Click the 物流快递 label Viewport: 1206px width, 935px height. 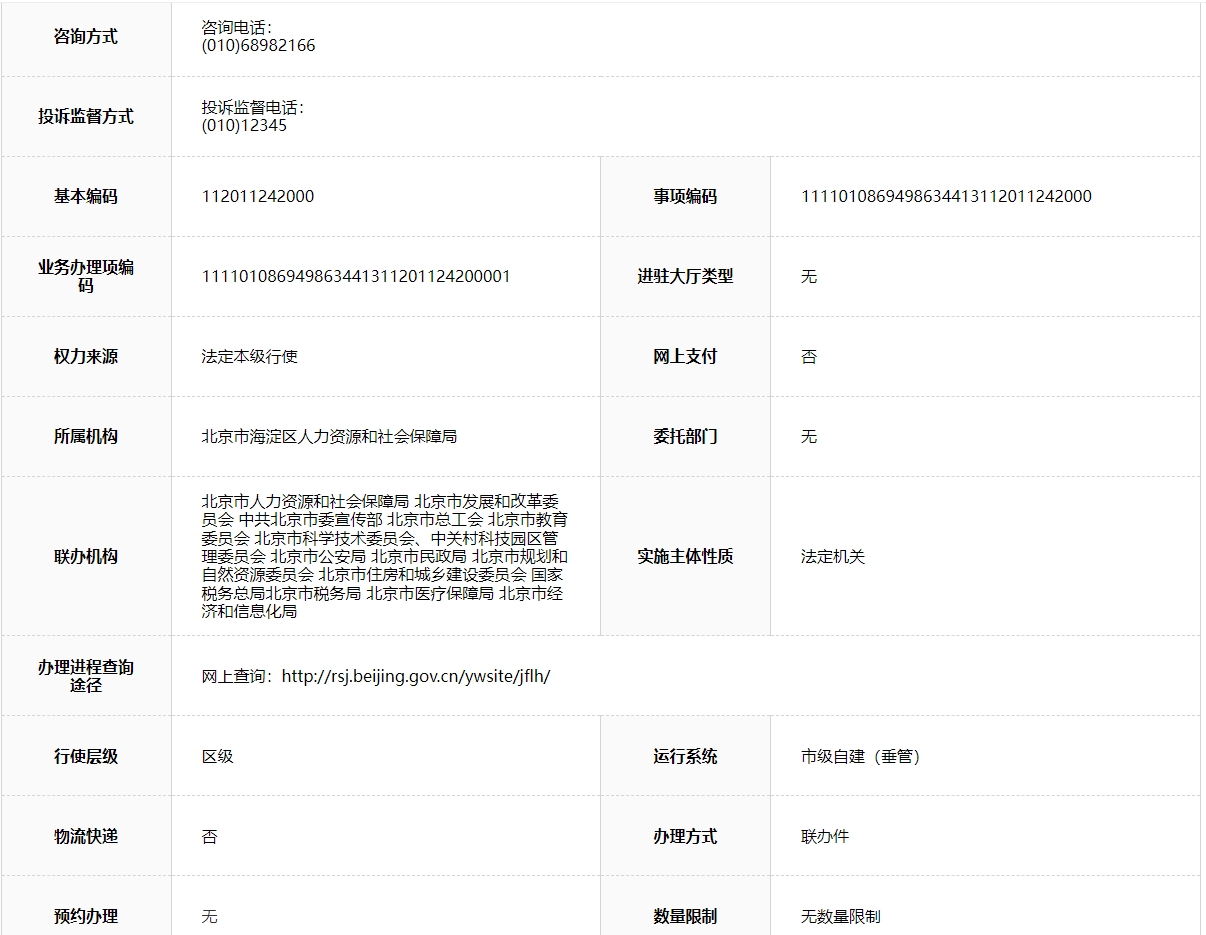[x=86, y=837]
